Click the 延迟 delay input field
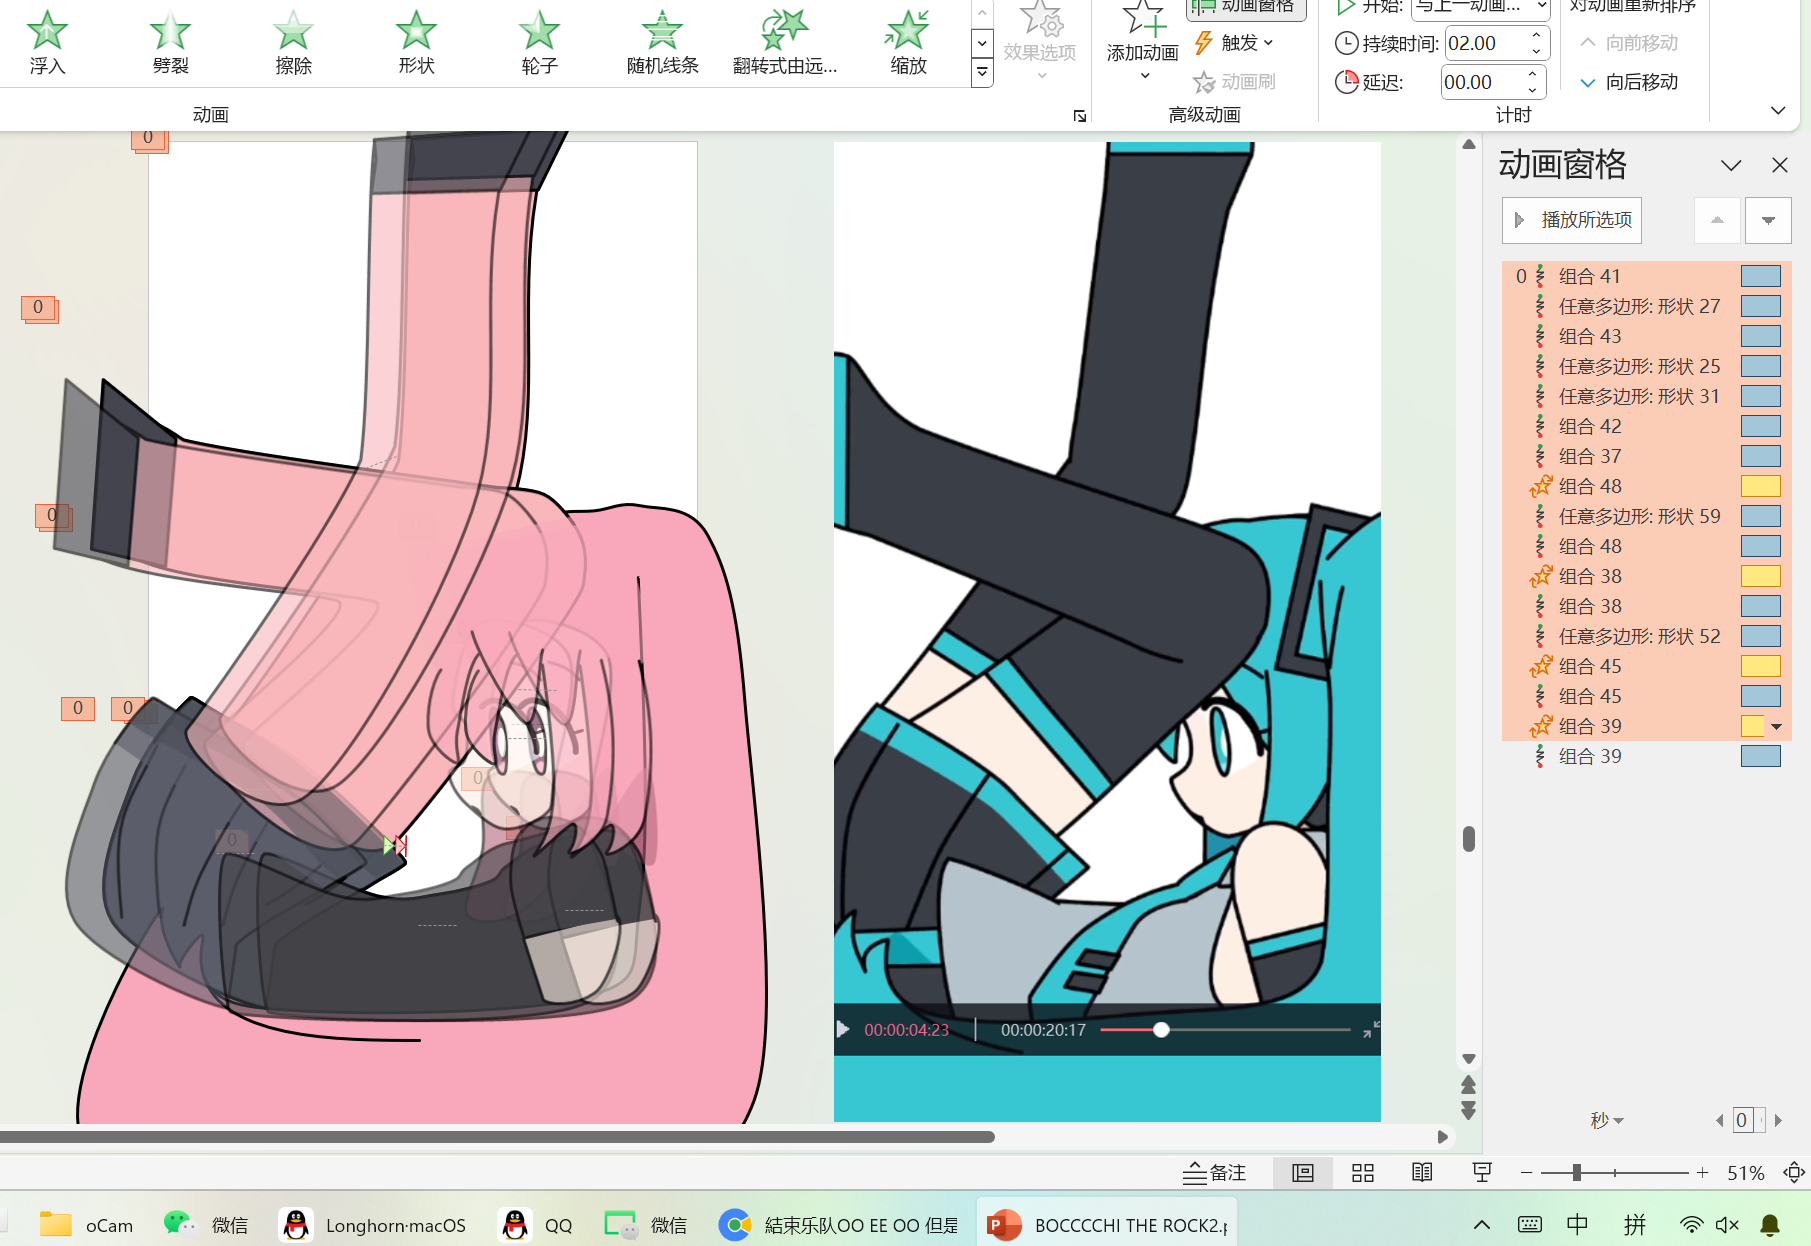This screenshot has width=1811, height=1246. click(x=1482, y=82)
